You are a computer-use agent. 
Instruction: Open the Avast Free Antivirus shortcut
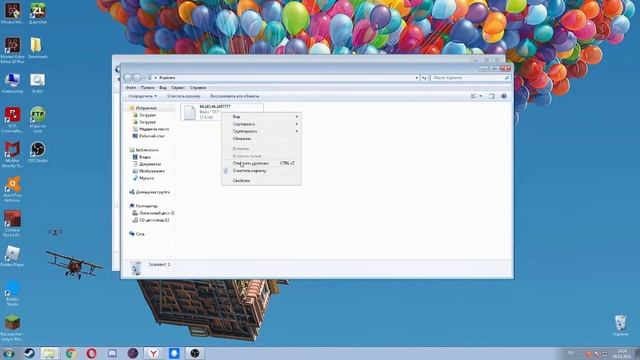click(x=12, y=189)
